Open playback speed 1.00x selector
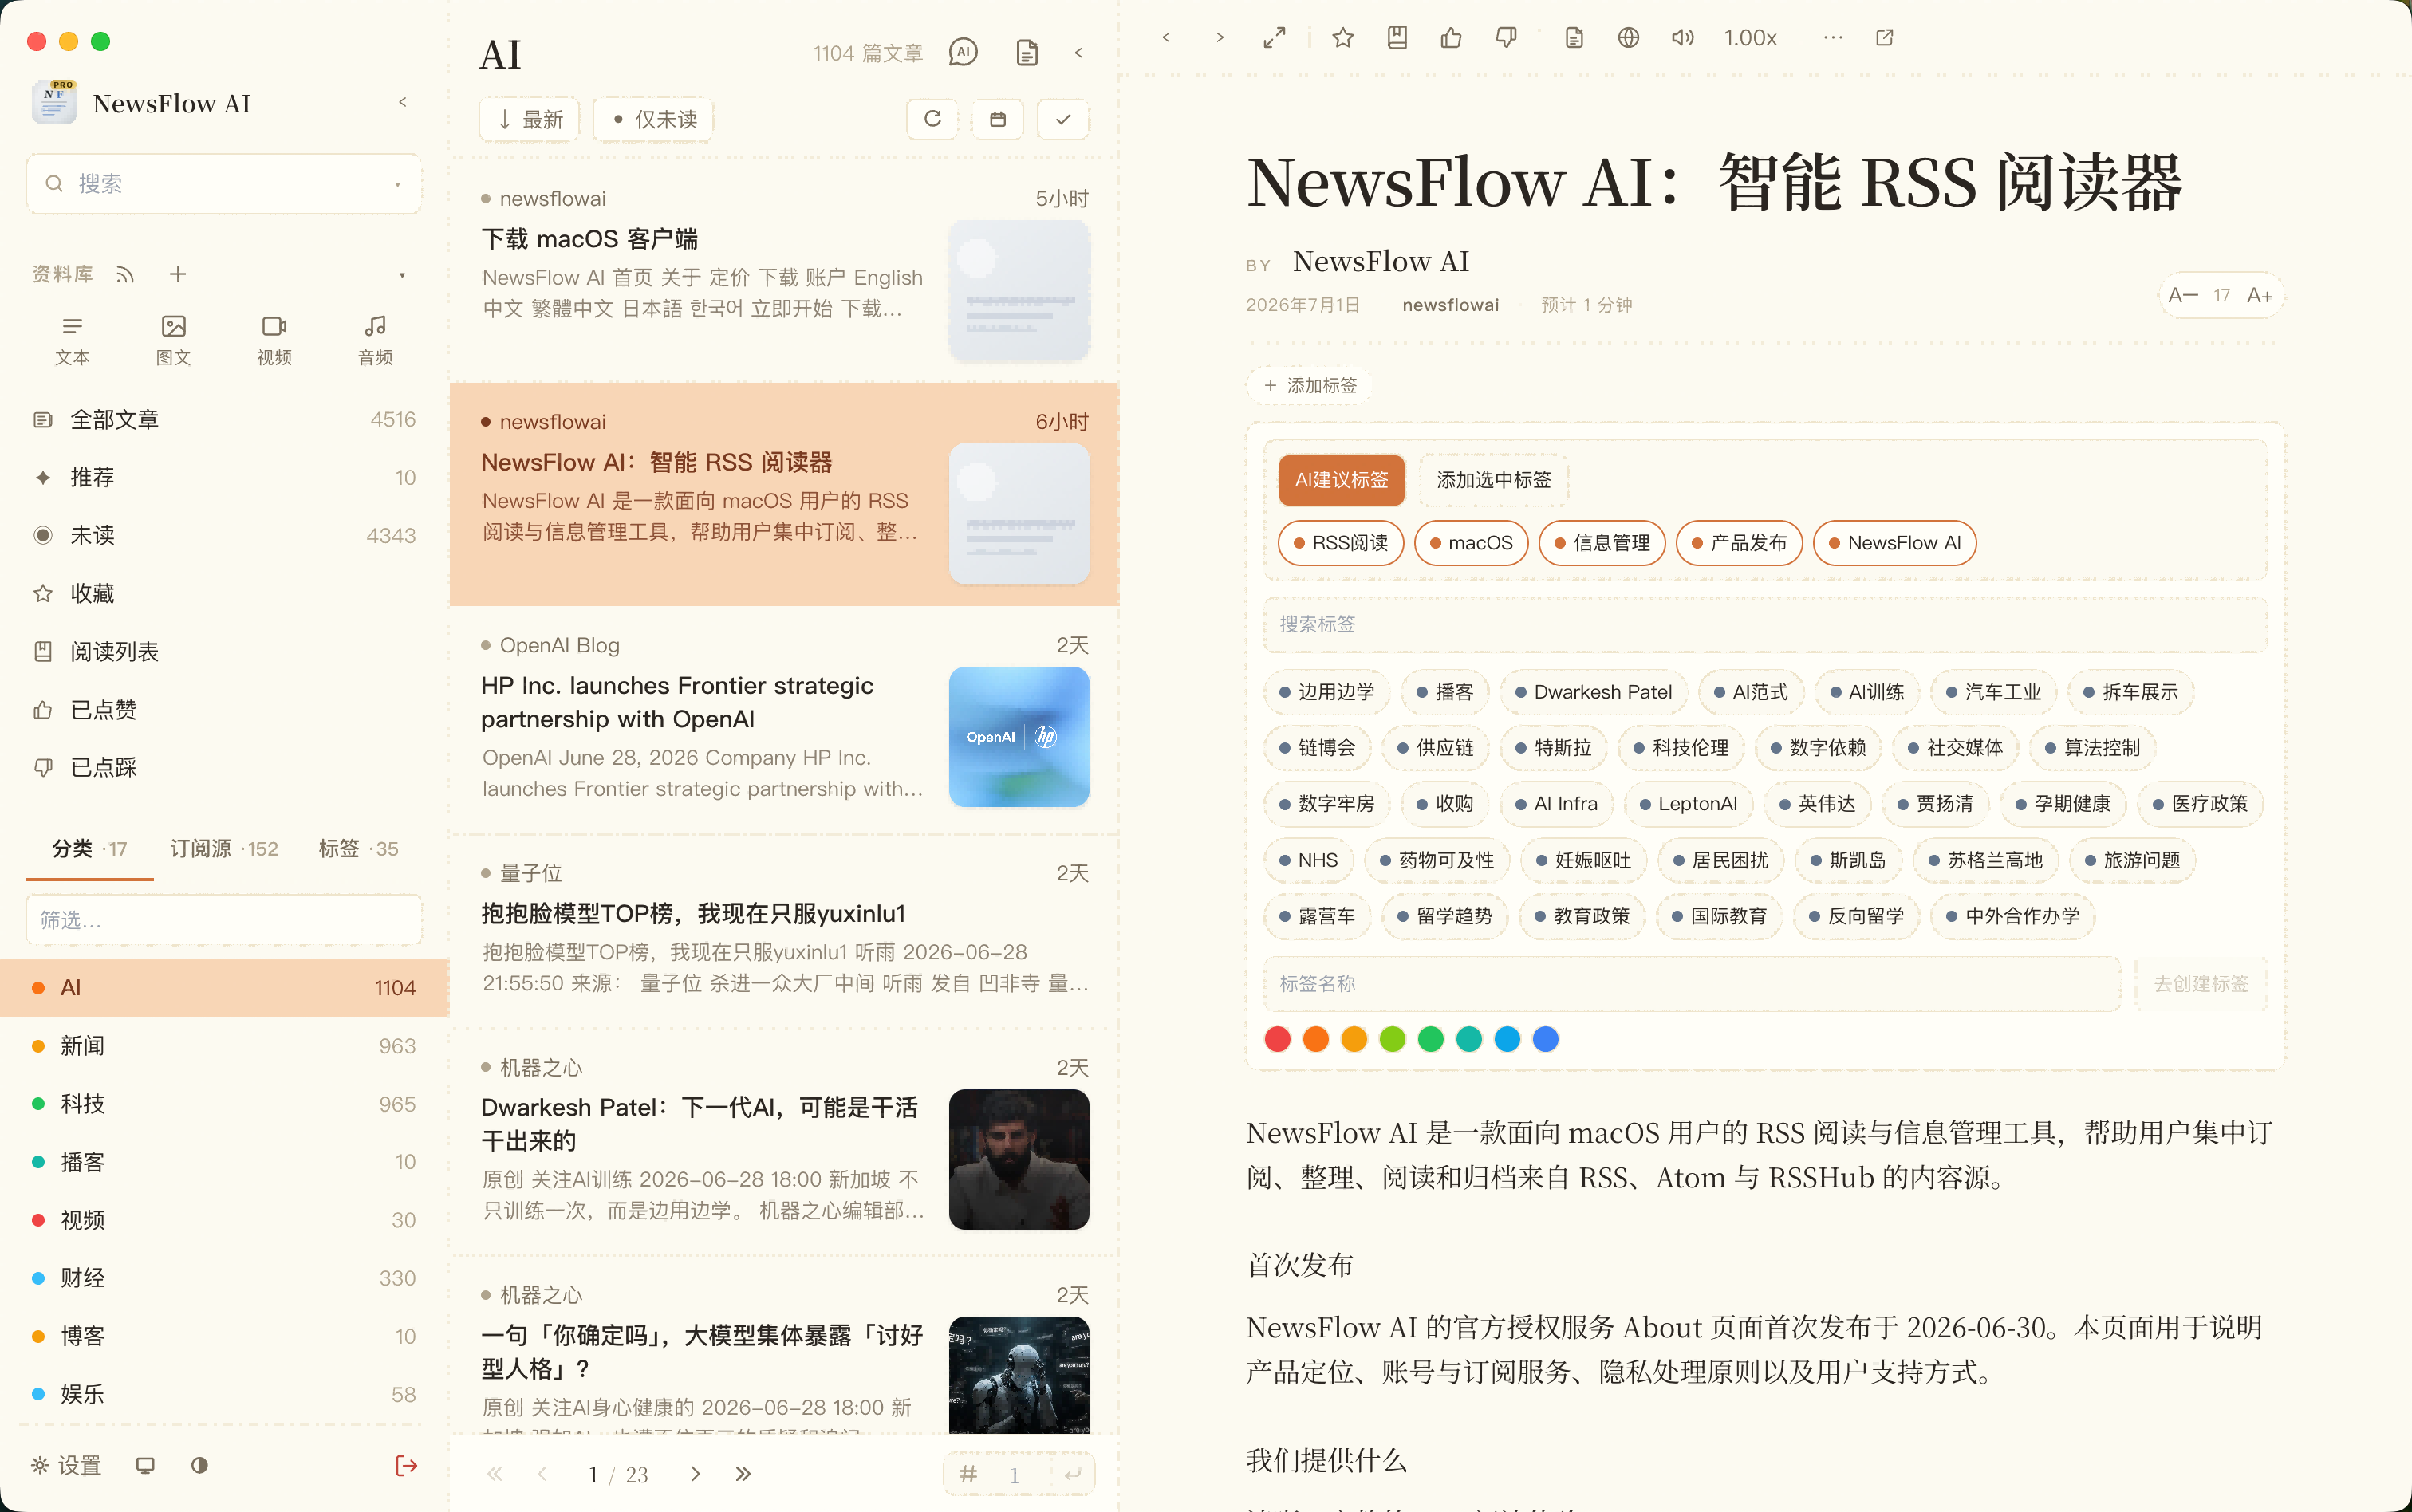The height and width of the screenshot is (1512, 2412). pyautogui.click(x=1750, y=38)
